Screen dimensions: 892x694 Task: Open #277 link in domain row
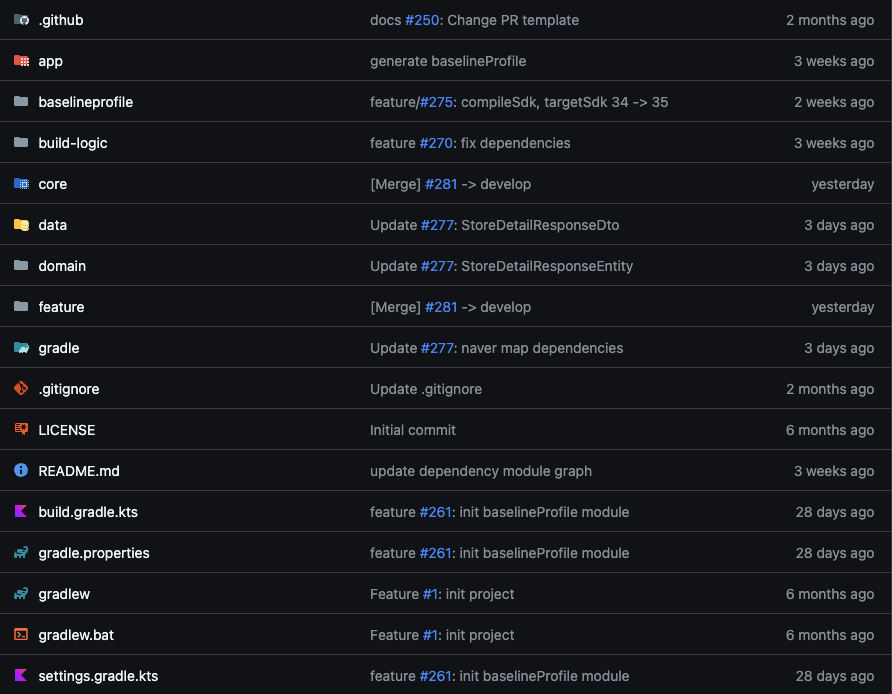click(x=437, y=266)
